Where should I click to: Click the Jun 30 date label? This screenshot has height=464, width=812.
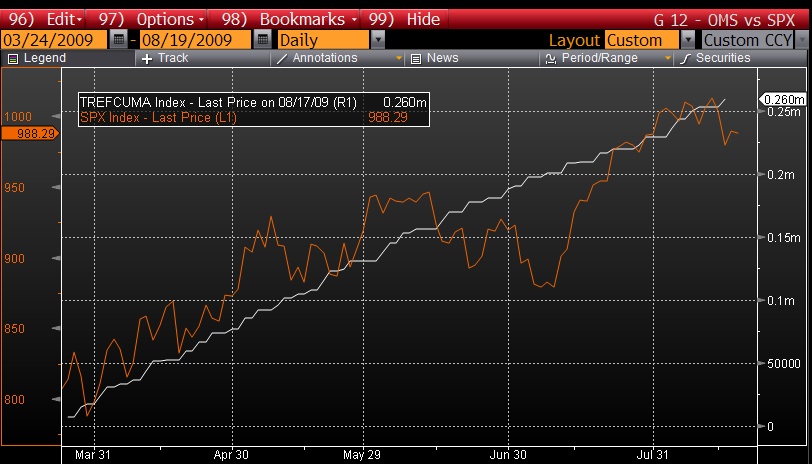(x=508, y=455)
